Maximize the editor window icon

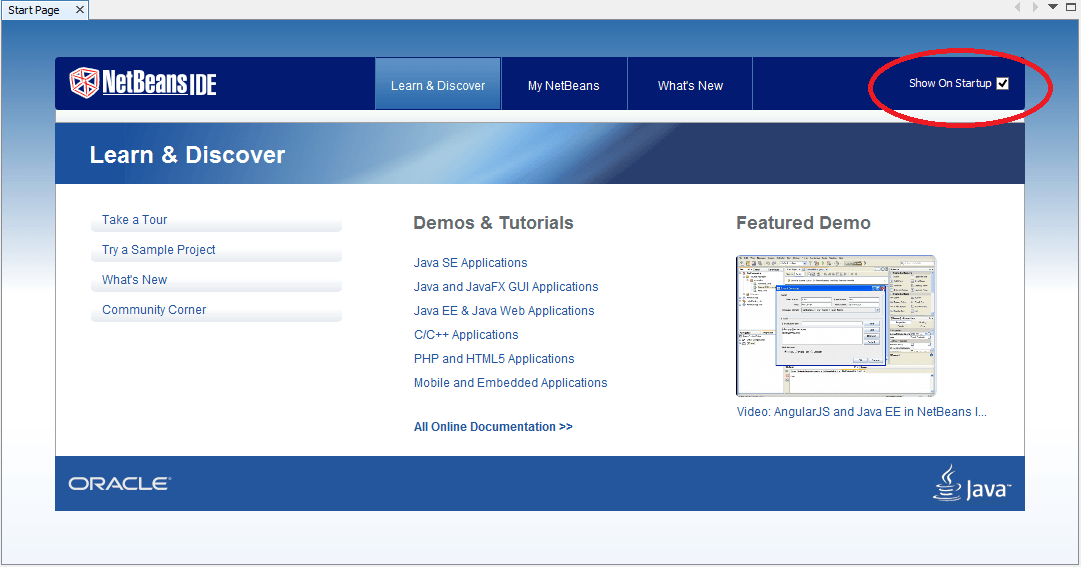[x=1069, y=7]
